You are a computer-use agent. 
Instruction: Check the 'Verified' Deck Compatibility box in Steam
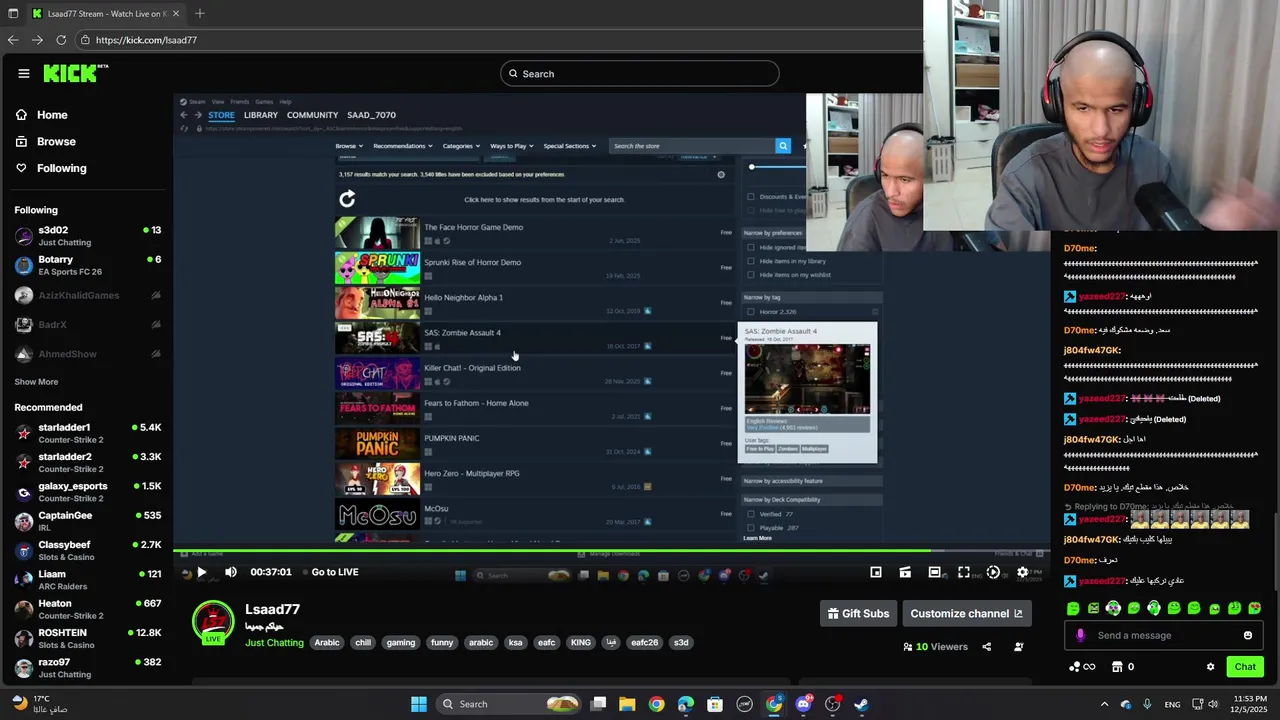751,514
